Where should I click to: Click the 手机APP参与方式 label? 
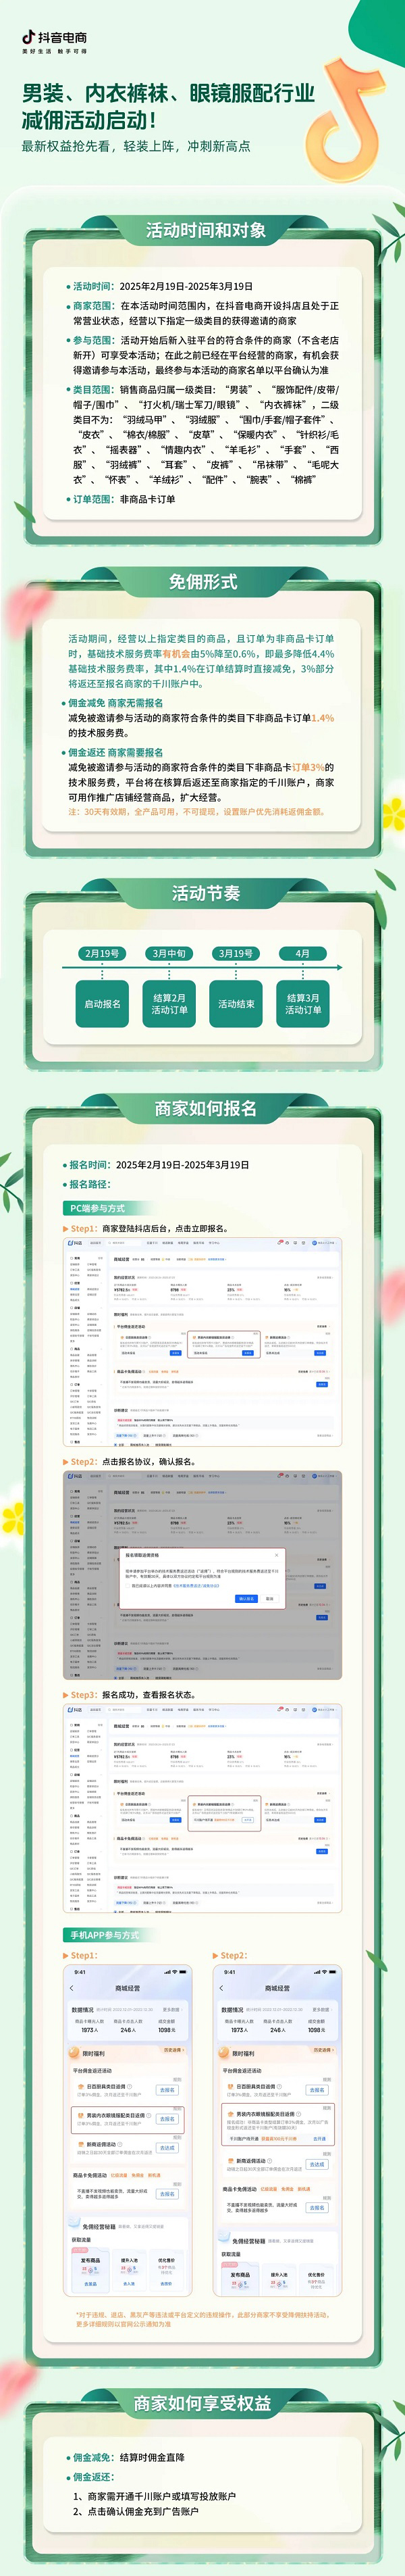(x=104, y=1935)
